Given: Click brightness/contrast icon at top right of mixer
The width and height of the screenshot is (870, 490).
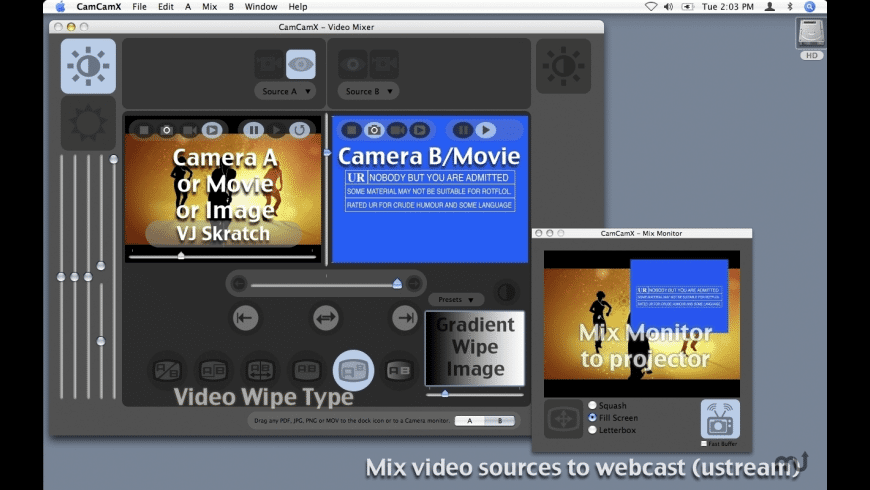Looking at the screenshot, I should point(563,66).
